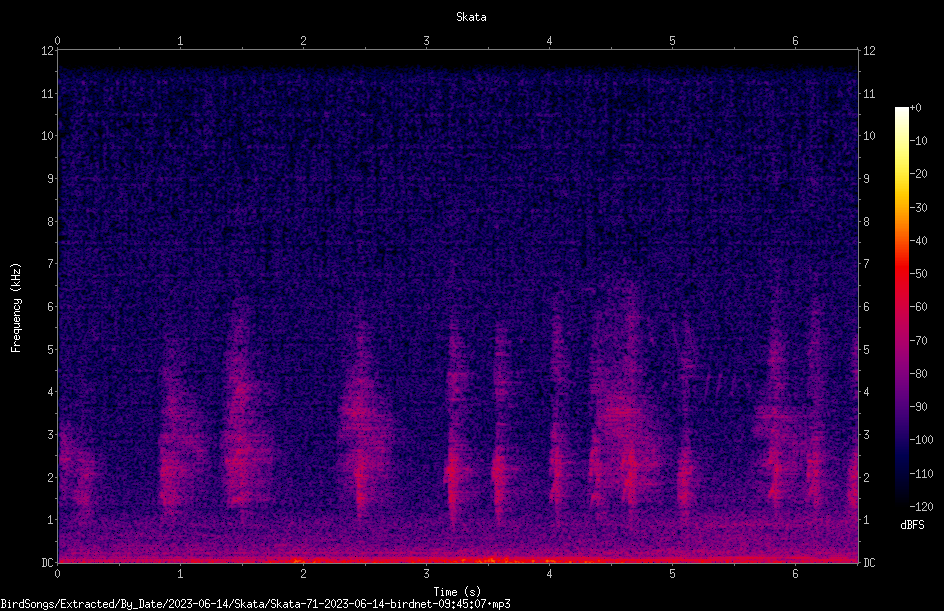The height and width of the screenshot is (611, 944).
Task: Click the 6 kHz label on right axis
Action: (x=866, y=306)
